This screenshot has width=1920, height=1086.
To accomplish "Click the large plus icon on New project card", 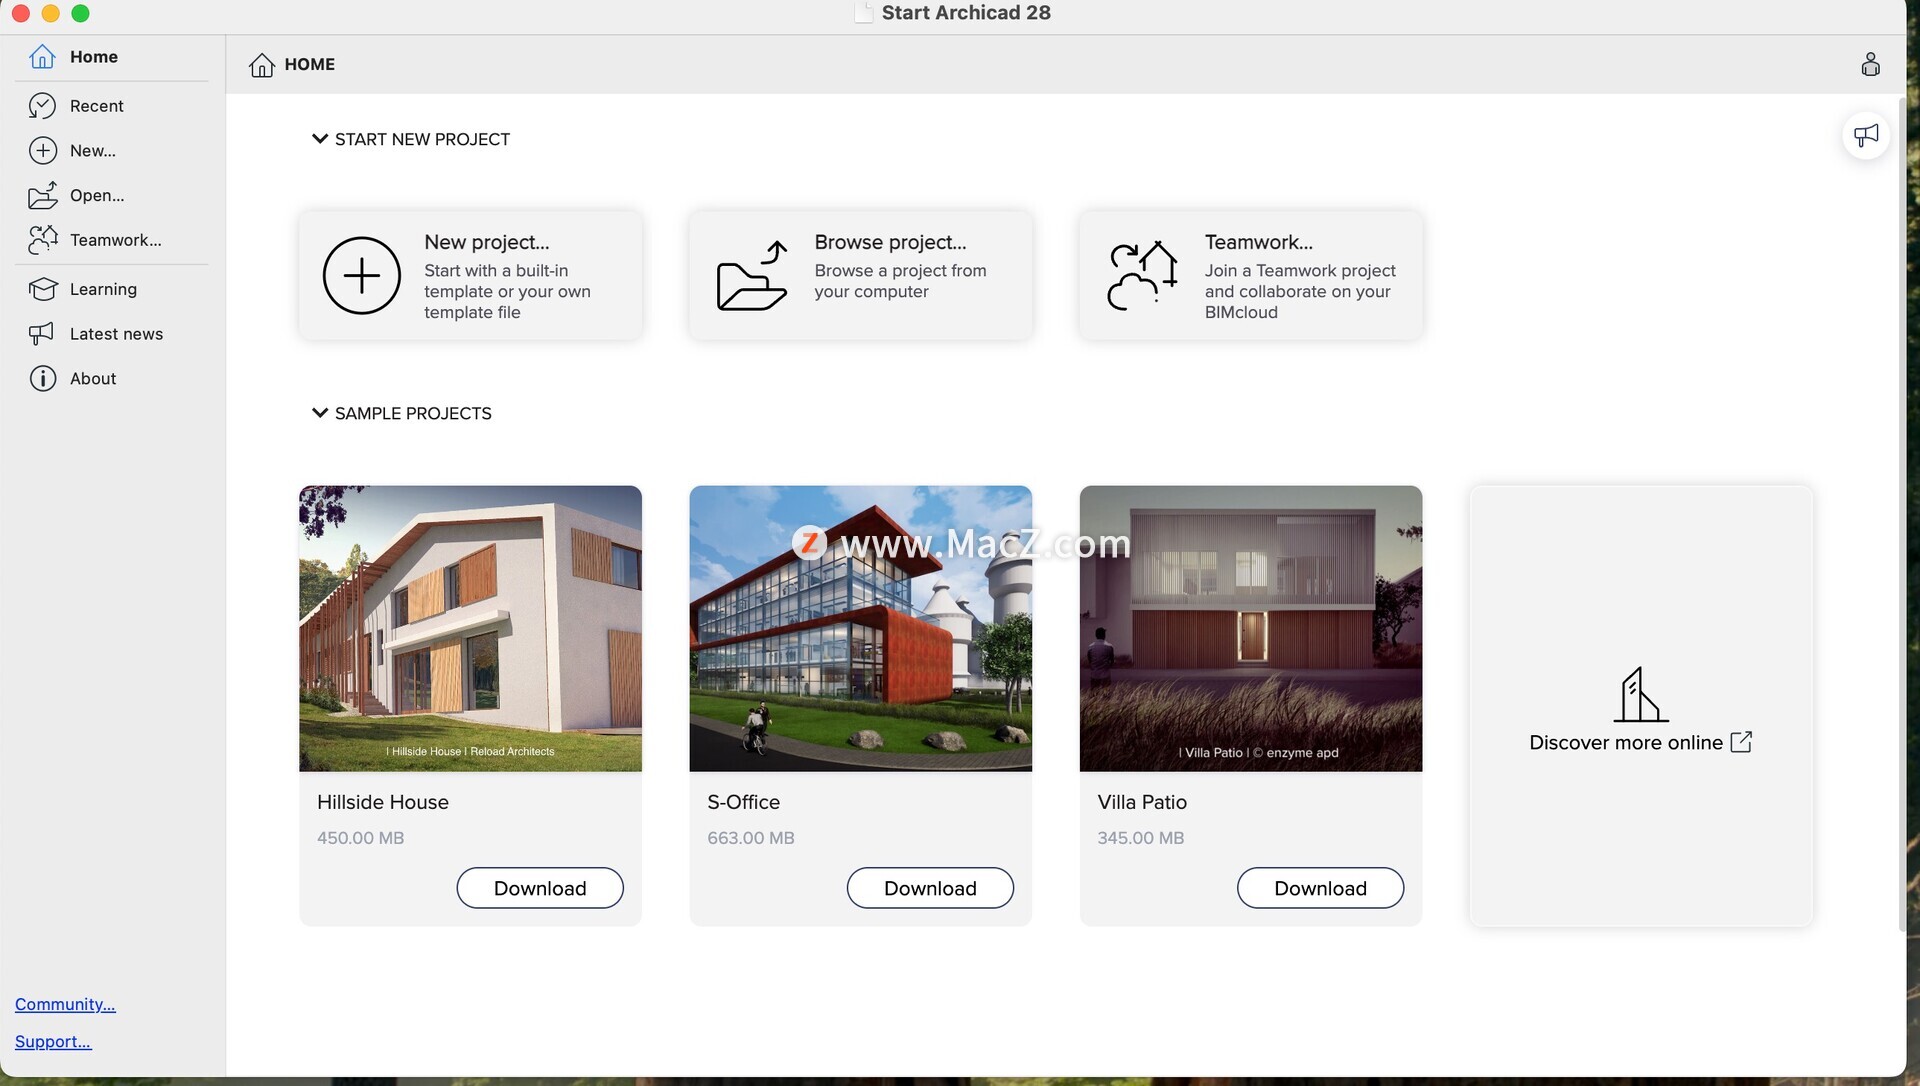I will (361, 276).
